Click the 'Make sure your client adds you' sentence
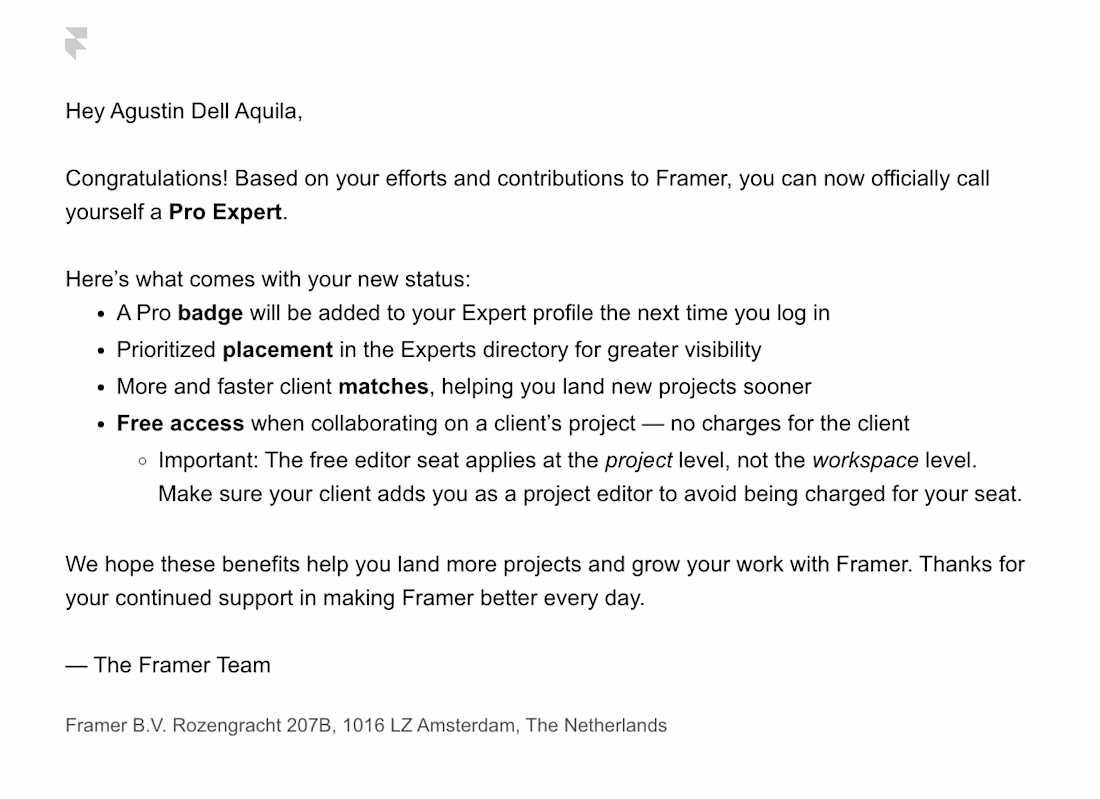 (x=590, y=495)
